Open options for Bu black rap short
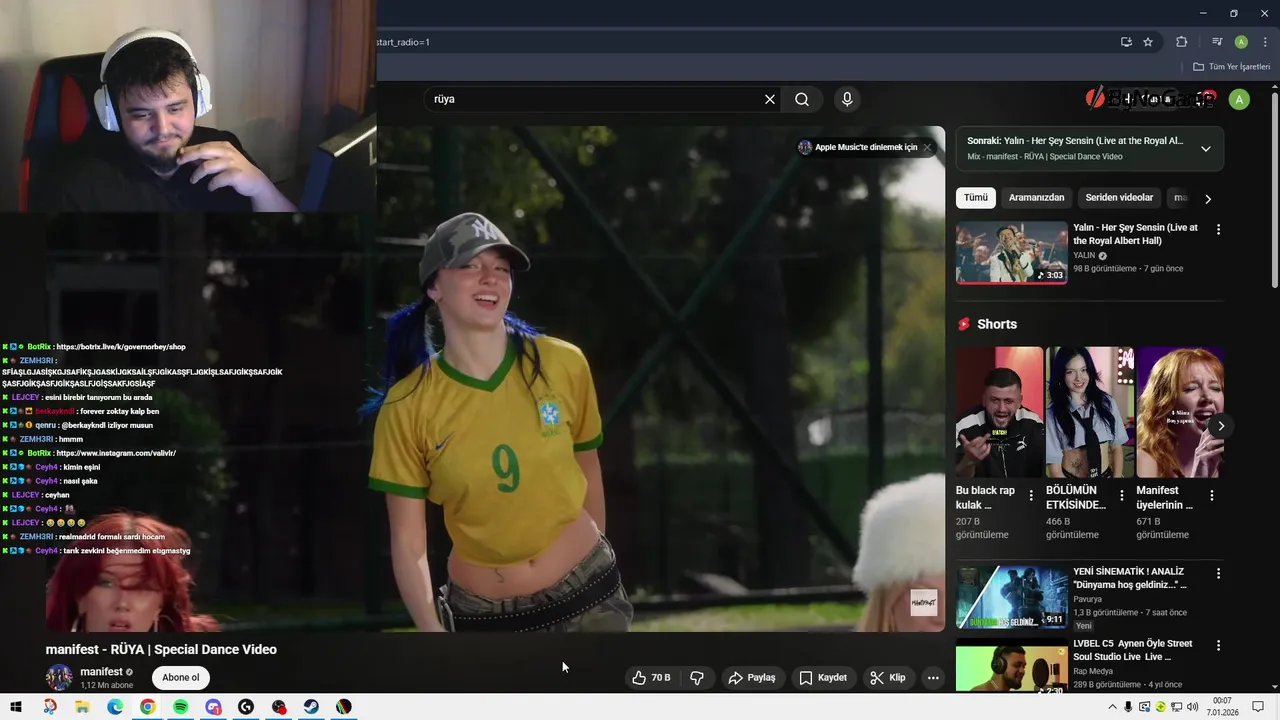This screenshot has width=1280, height=720. click(1031, 495)
